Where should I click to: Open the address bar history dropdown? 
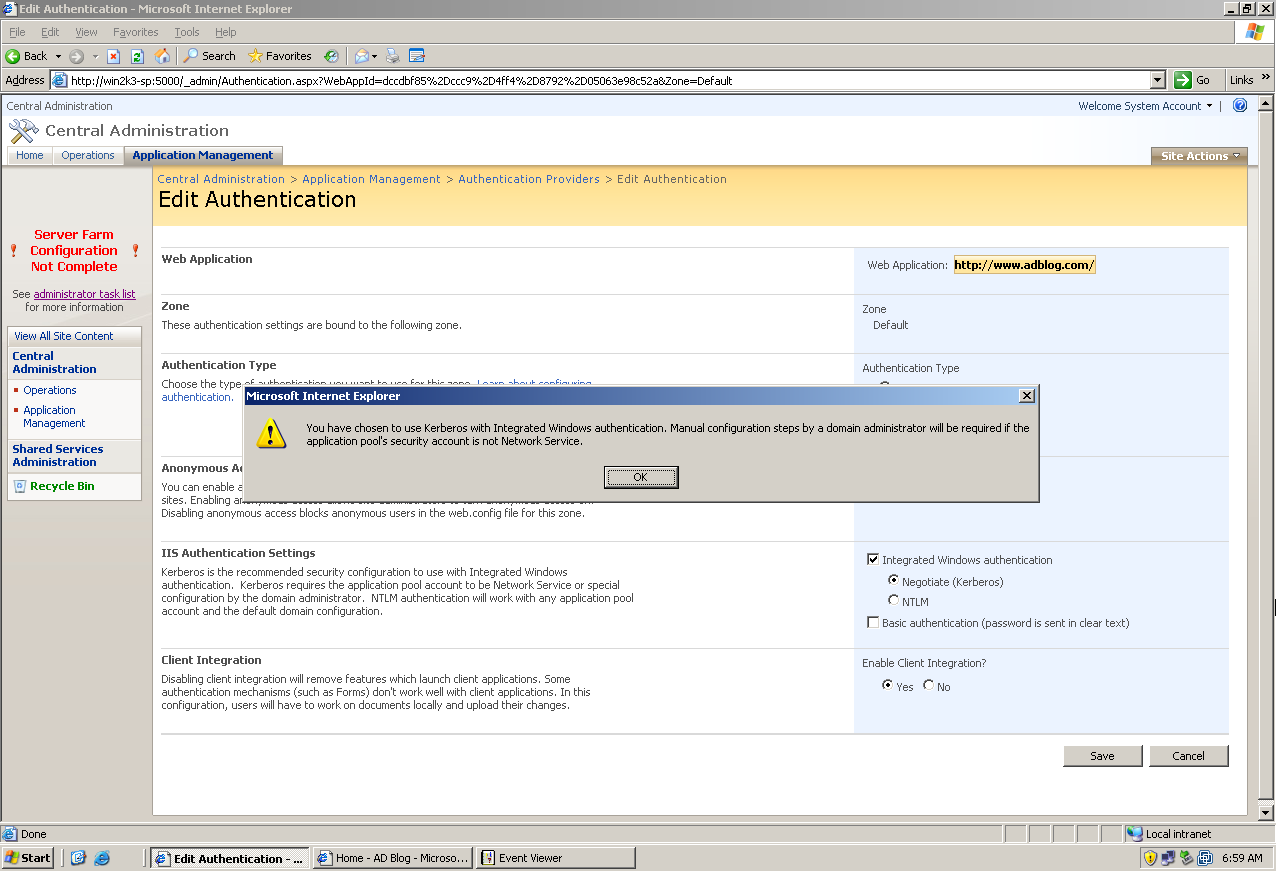tap(1158, 78)
